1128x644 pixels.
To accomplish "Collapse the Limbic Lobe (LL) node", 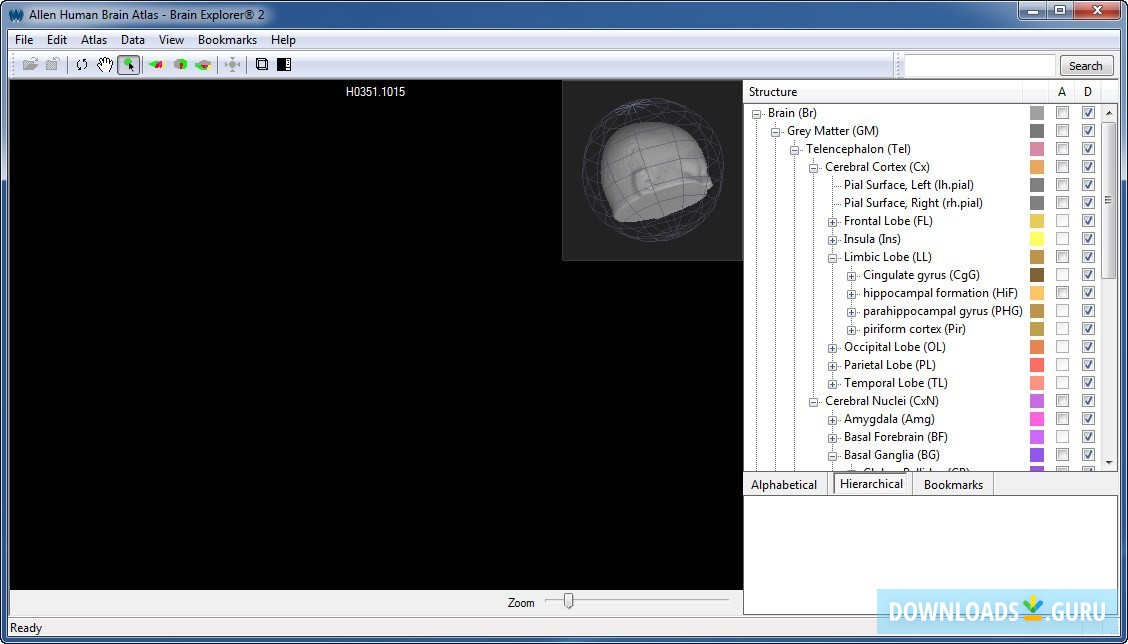I will coord(832,257).
